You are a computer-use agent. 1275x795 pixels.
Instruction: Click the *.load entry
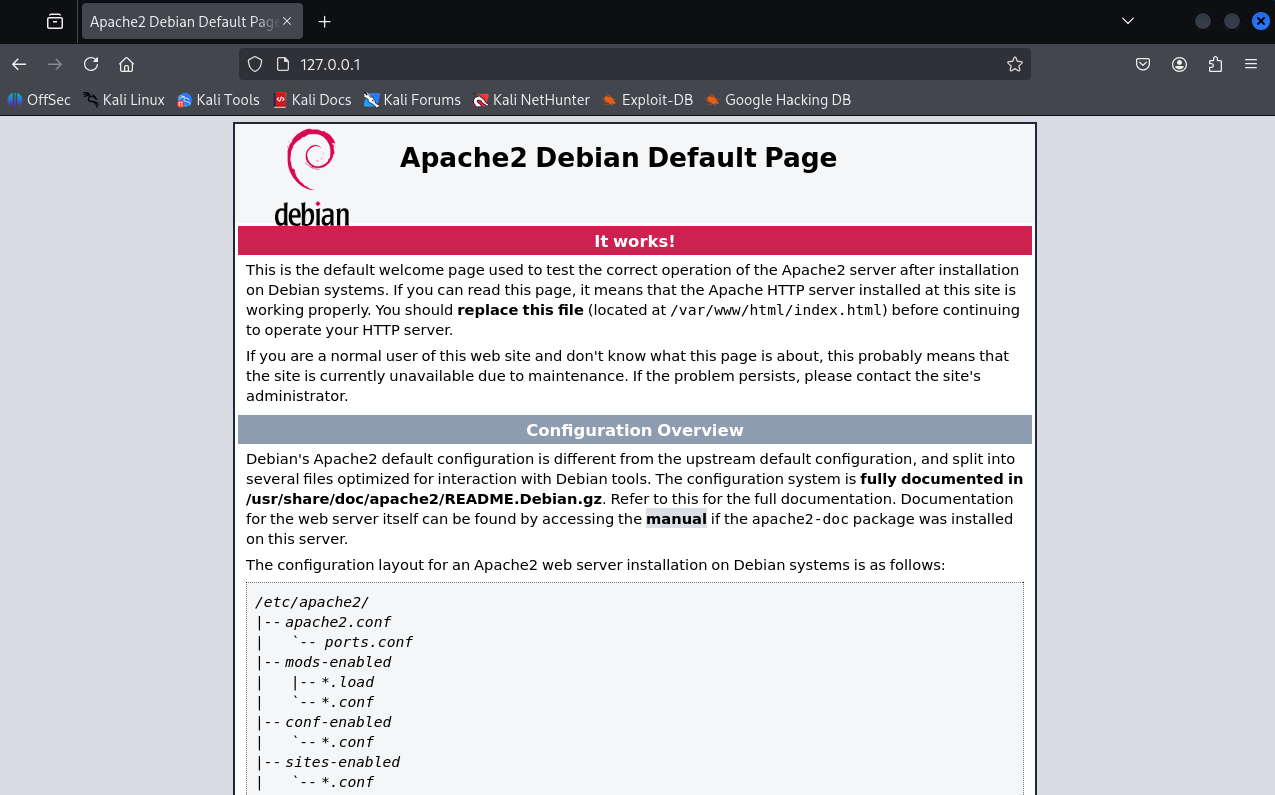(347, 682)
